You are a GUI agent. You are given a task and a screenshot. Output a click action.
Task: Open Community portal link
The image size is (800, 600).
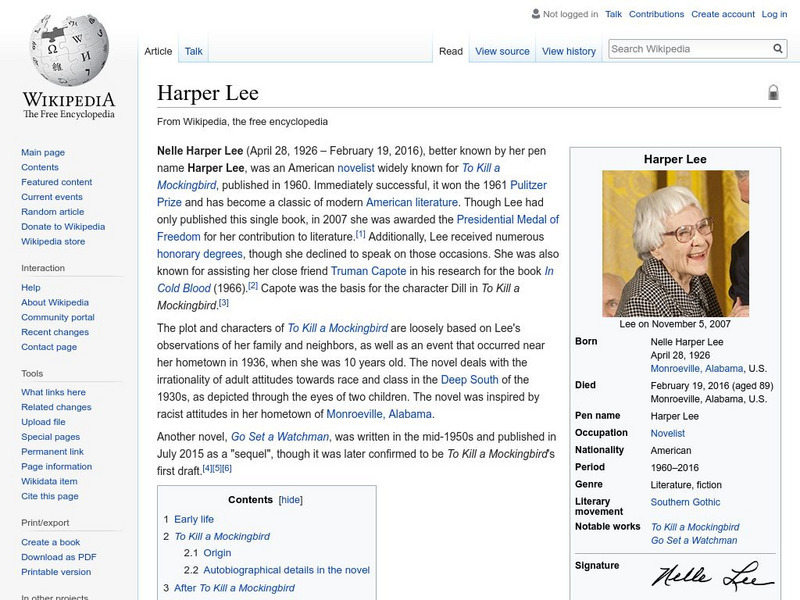point(58,317)
